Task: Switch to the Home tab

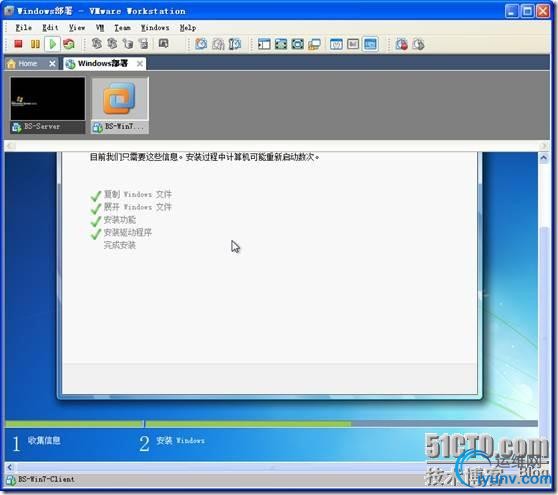Action: pyautogui.click(x=28, y=64)
